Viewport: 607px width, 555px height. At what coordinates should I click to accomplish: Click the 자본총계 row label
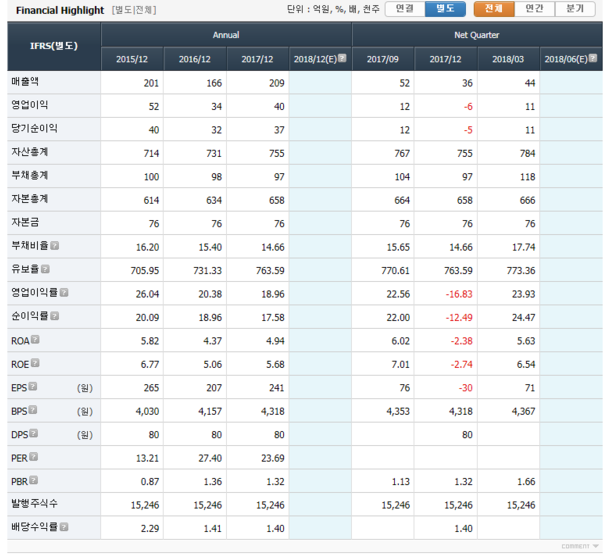(x=29, y=199)
